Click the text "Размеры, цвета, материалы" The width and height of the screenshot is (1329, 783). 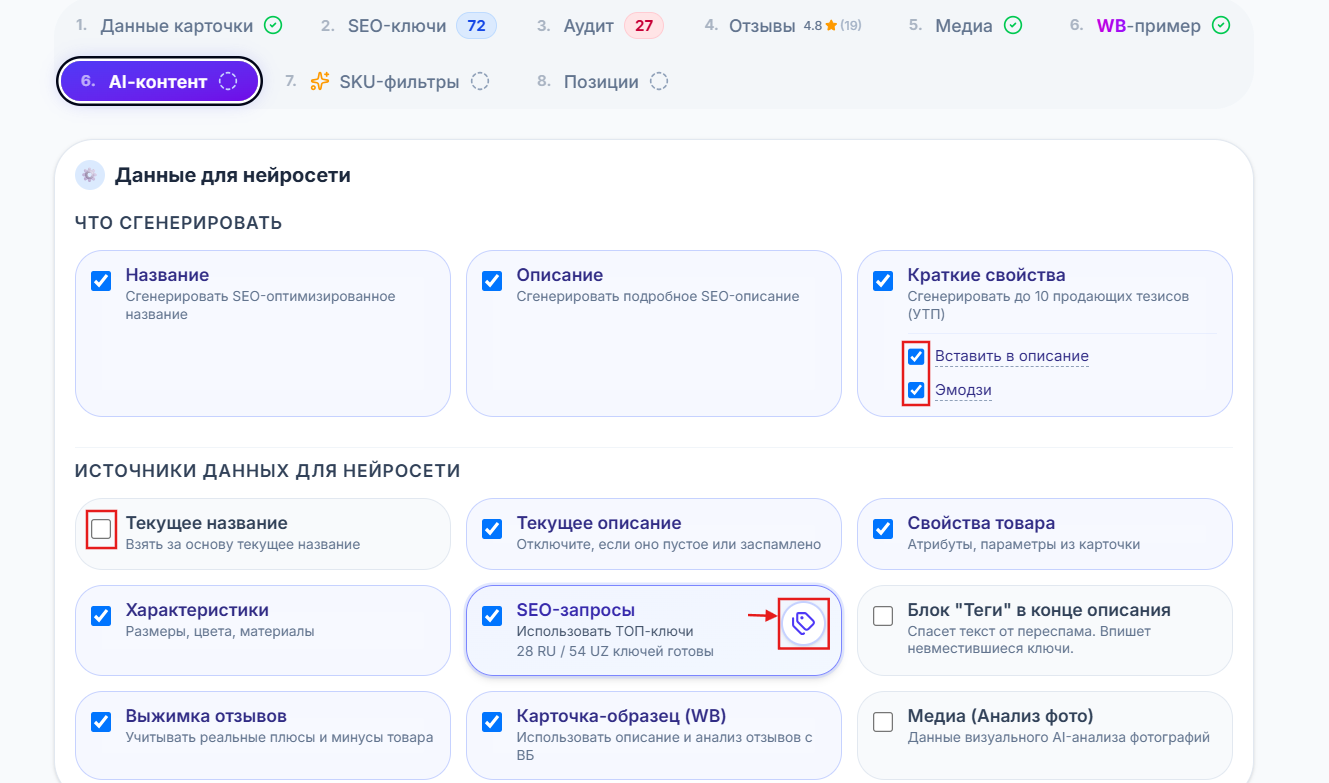click(x=220, y=632)
